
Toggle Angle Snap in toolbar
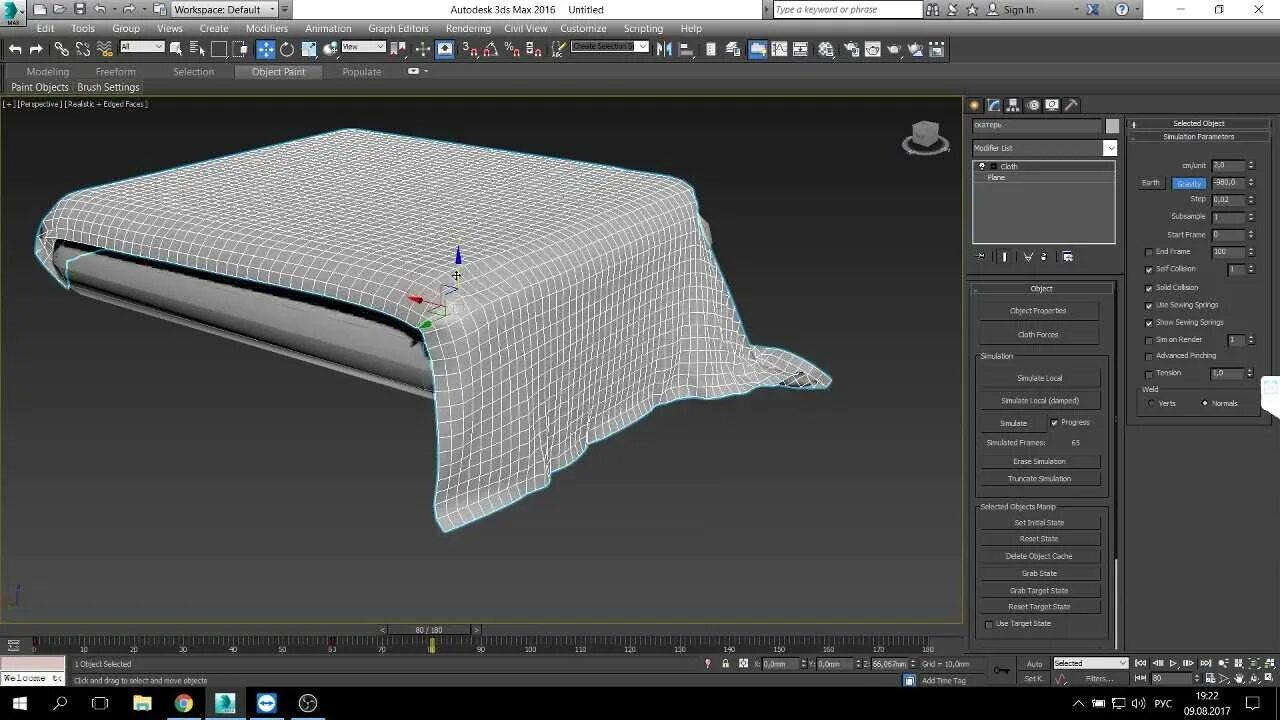tap(492, 48)
